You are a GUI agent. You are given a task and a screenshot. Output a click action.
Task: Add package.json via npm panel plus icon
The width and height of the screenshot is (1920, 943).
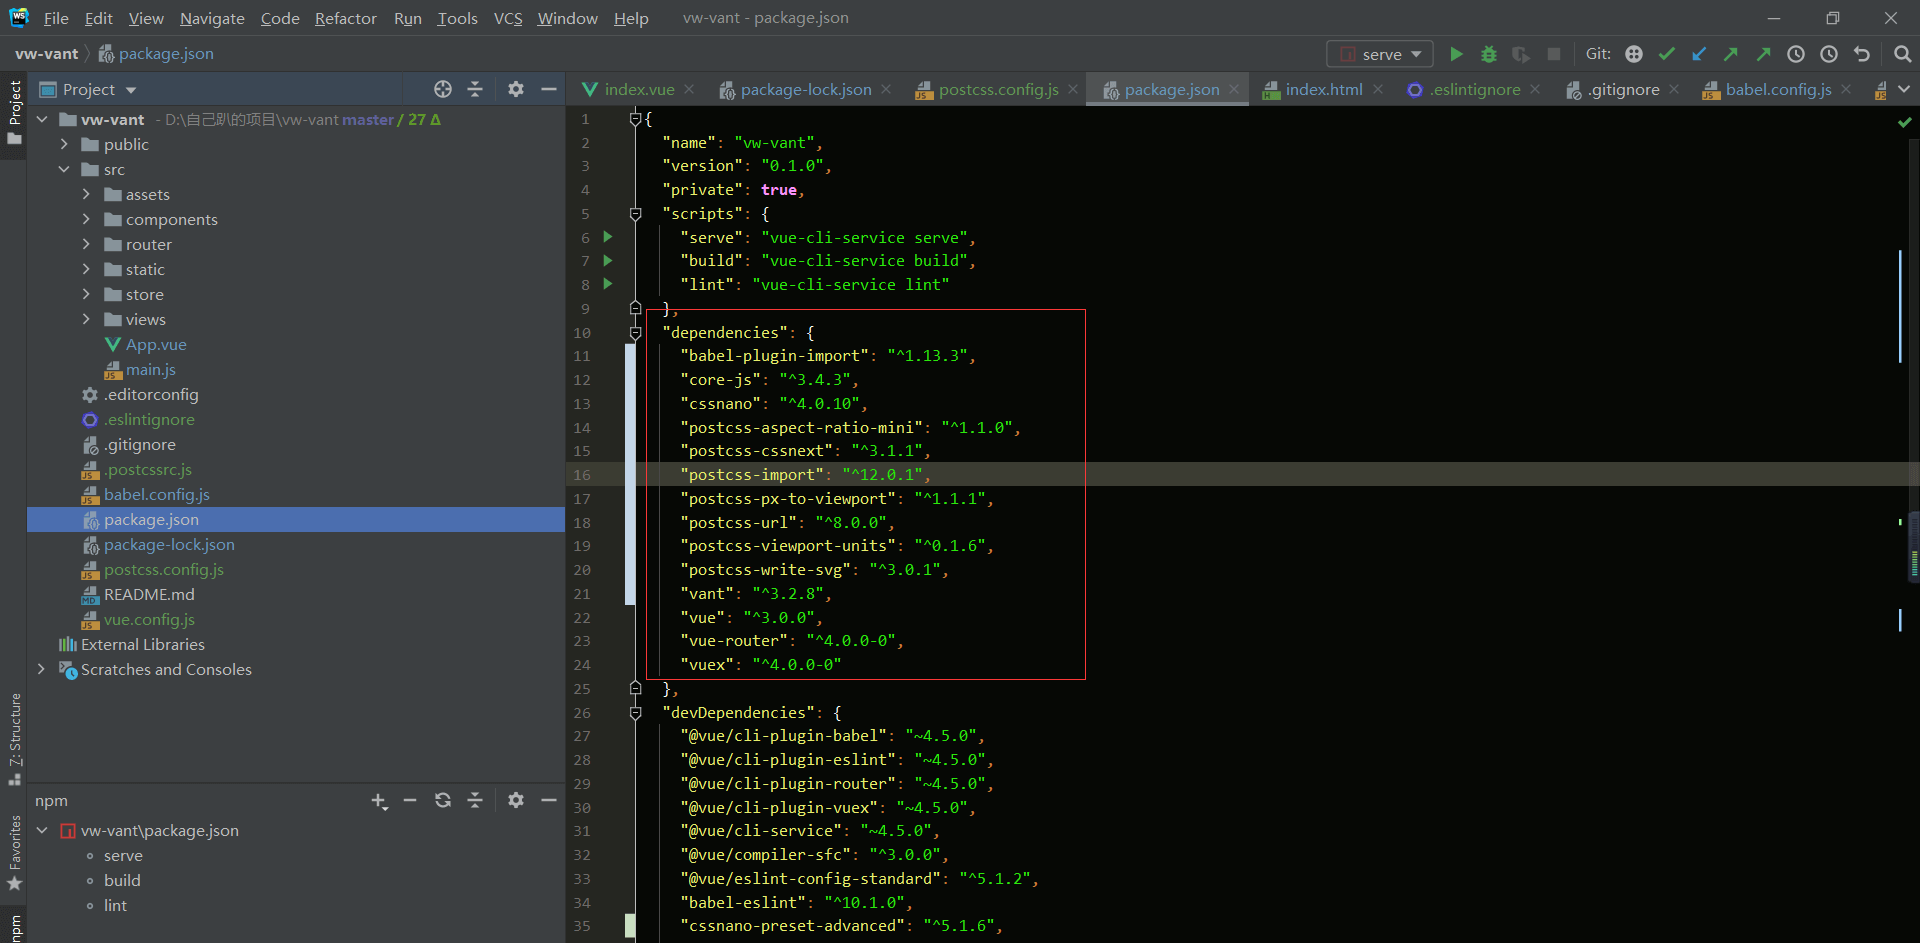coord(379,801)
